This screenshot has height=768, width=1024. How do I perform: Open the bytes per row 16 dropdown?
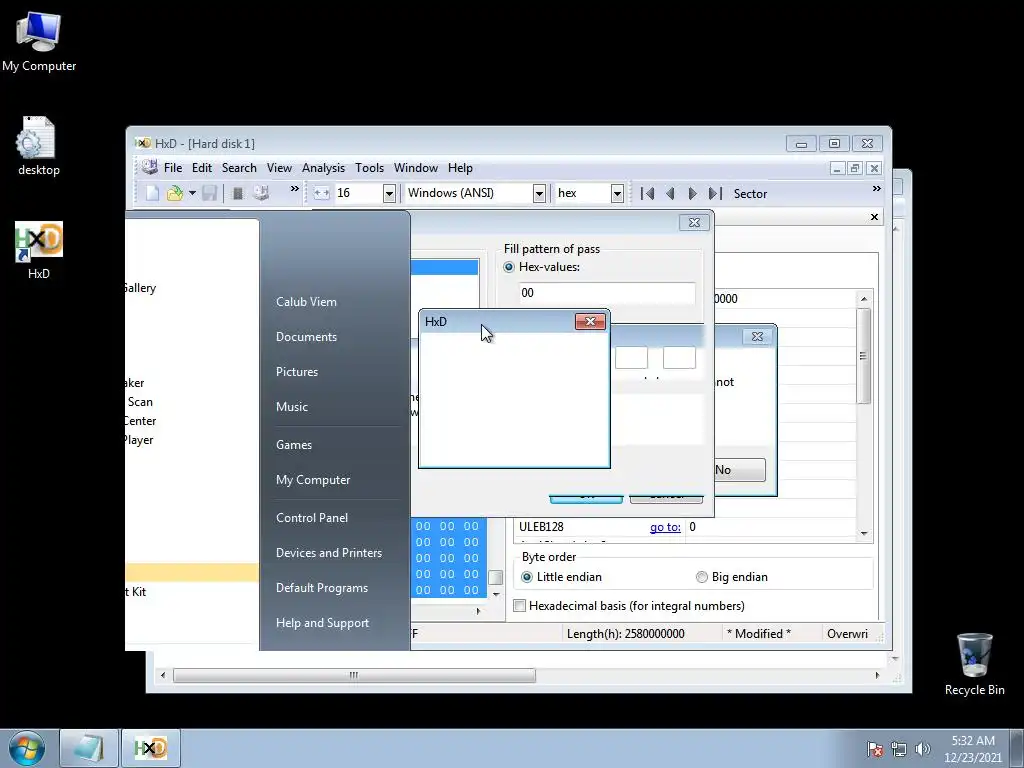[389, 193]
